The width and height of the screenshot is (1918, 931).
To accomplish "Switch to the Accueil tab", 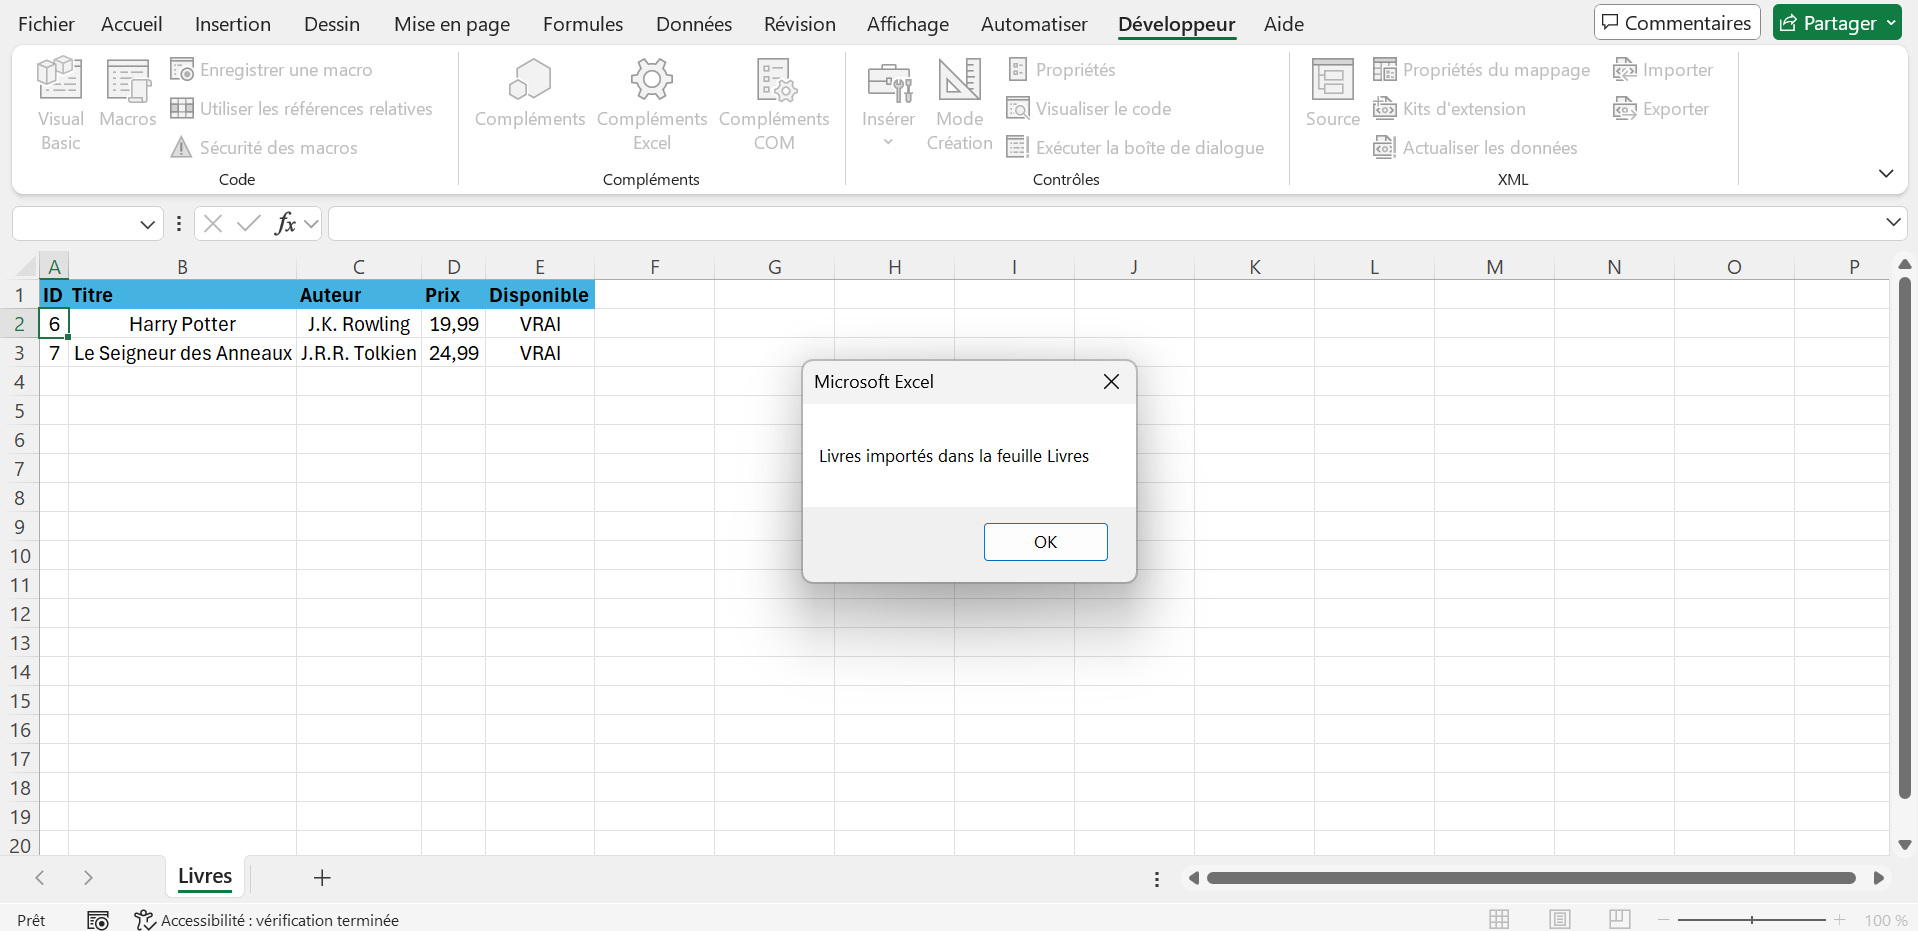I will 132,24.
